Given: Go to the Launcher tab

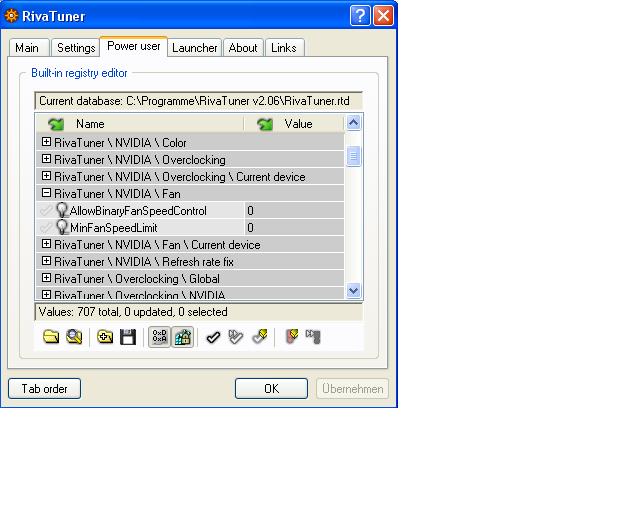Looking at the screenshot, I should tap(195, 48).
